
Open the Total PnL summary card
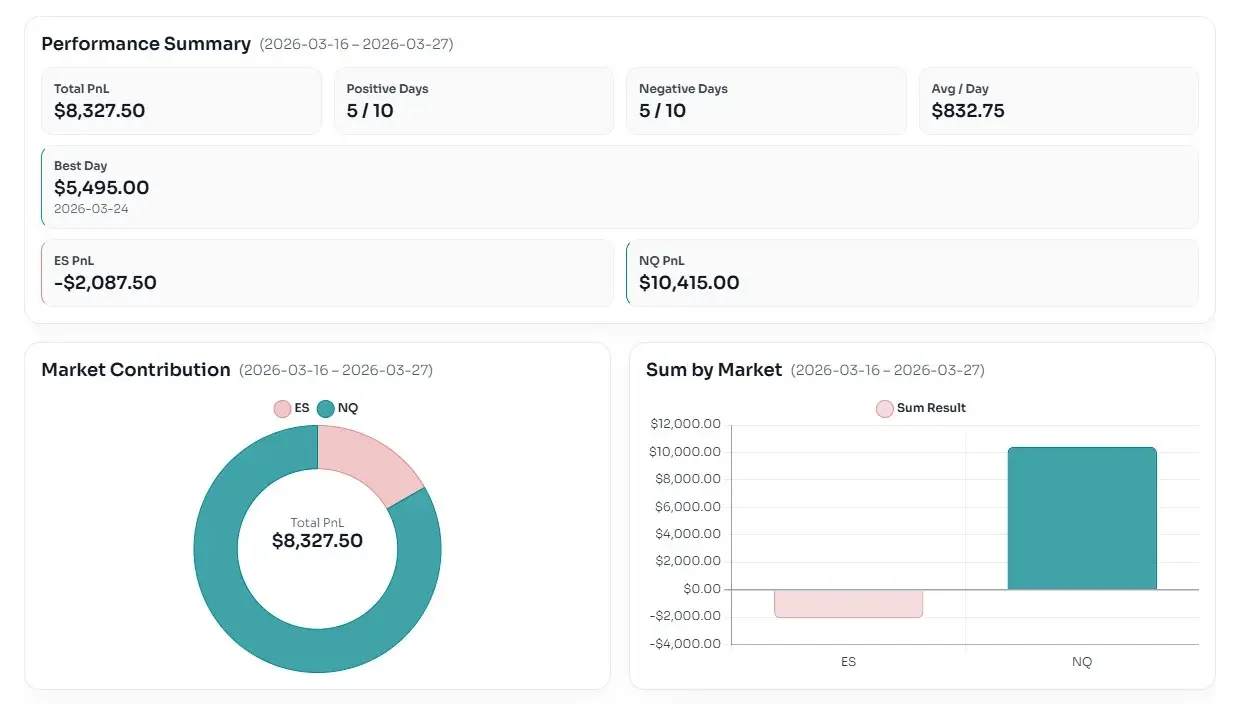(181, 101)
